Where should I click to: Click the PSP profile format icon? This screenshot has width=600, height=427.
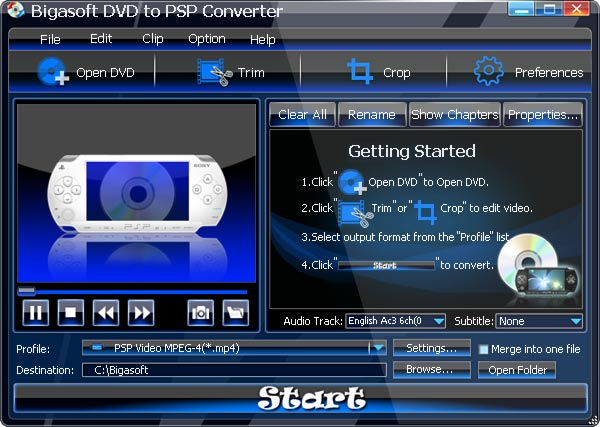coord(97,348)
